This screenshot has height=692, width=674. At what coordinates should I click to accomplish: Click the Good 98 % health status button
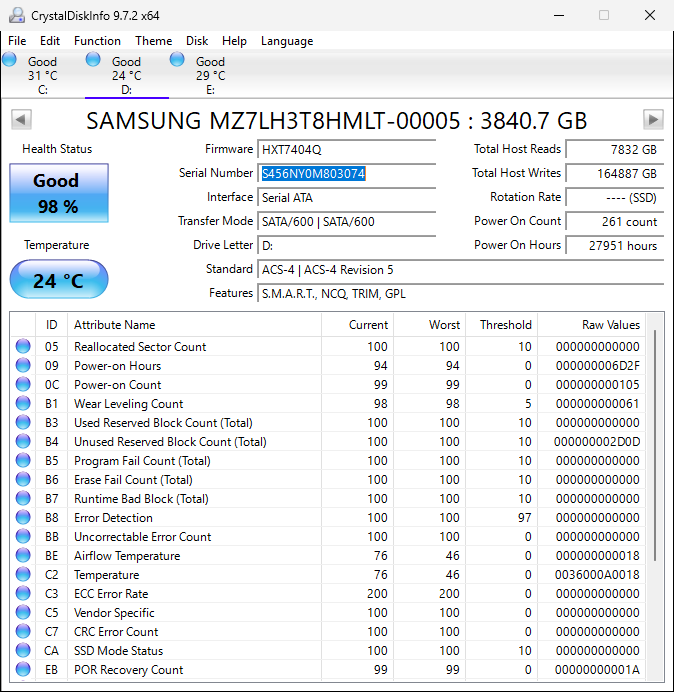point(59,193)
